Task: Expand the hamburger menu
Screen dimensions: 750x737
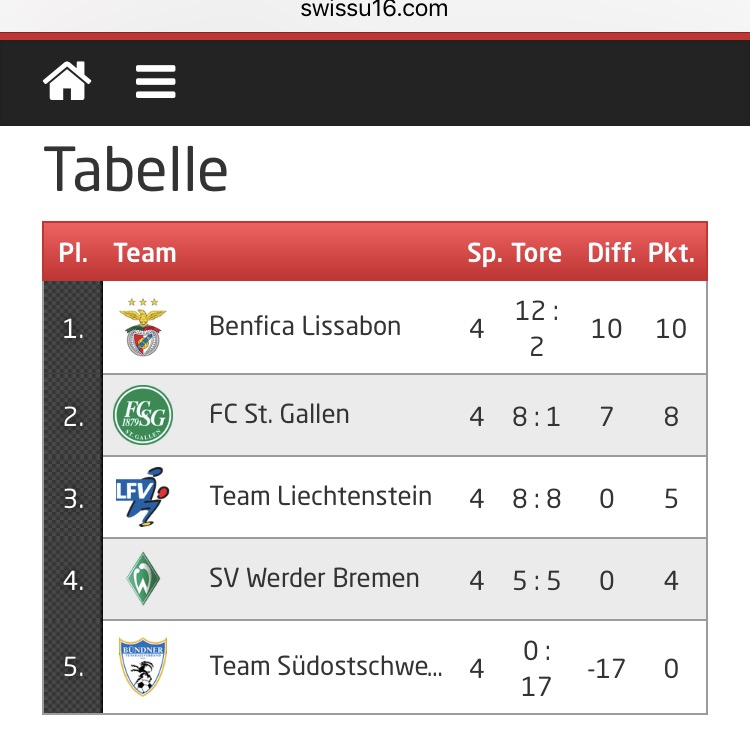Action: (155, 82)
